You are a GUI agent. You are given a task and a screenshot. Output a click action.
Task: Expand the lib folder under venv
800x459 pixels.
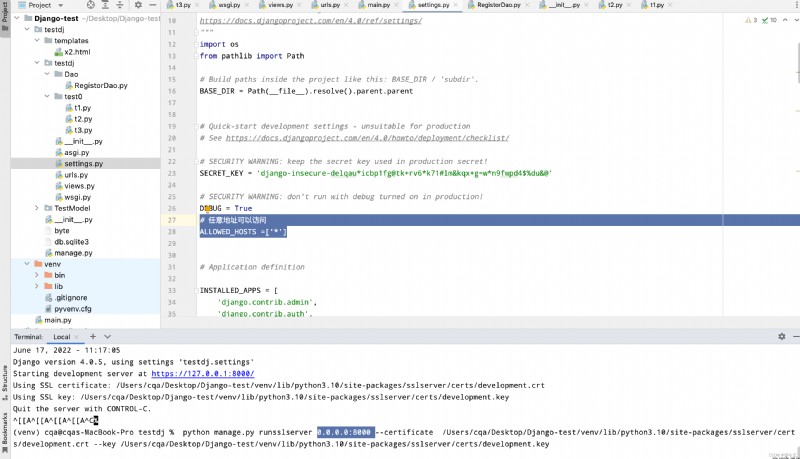point(37,286)
